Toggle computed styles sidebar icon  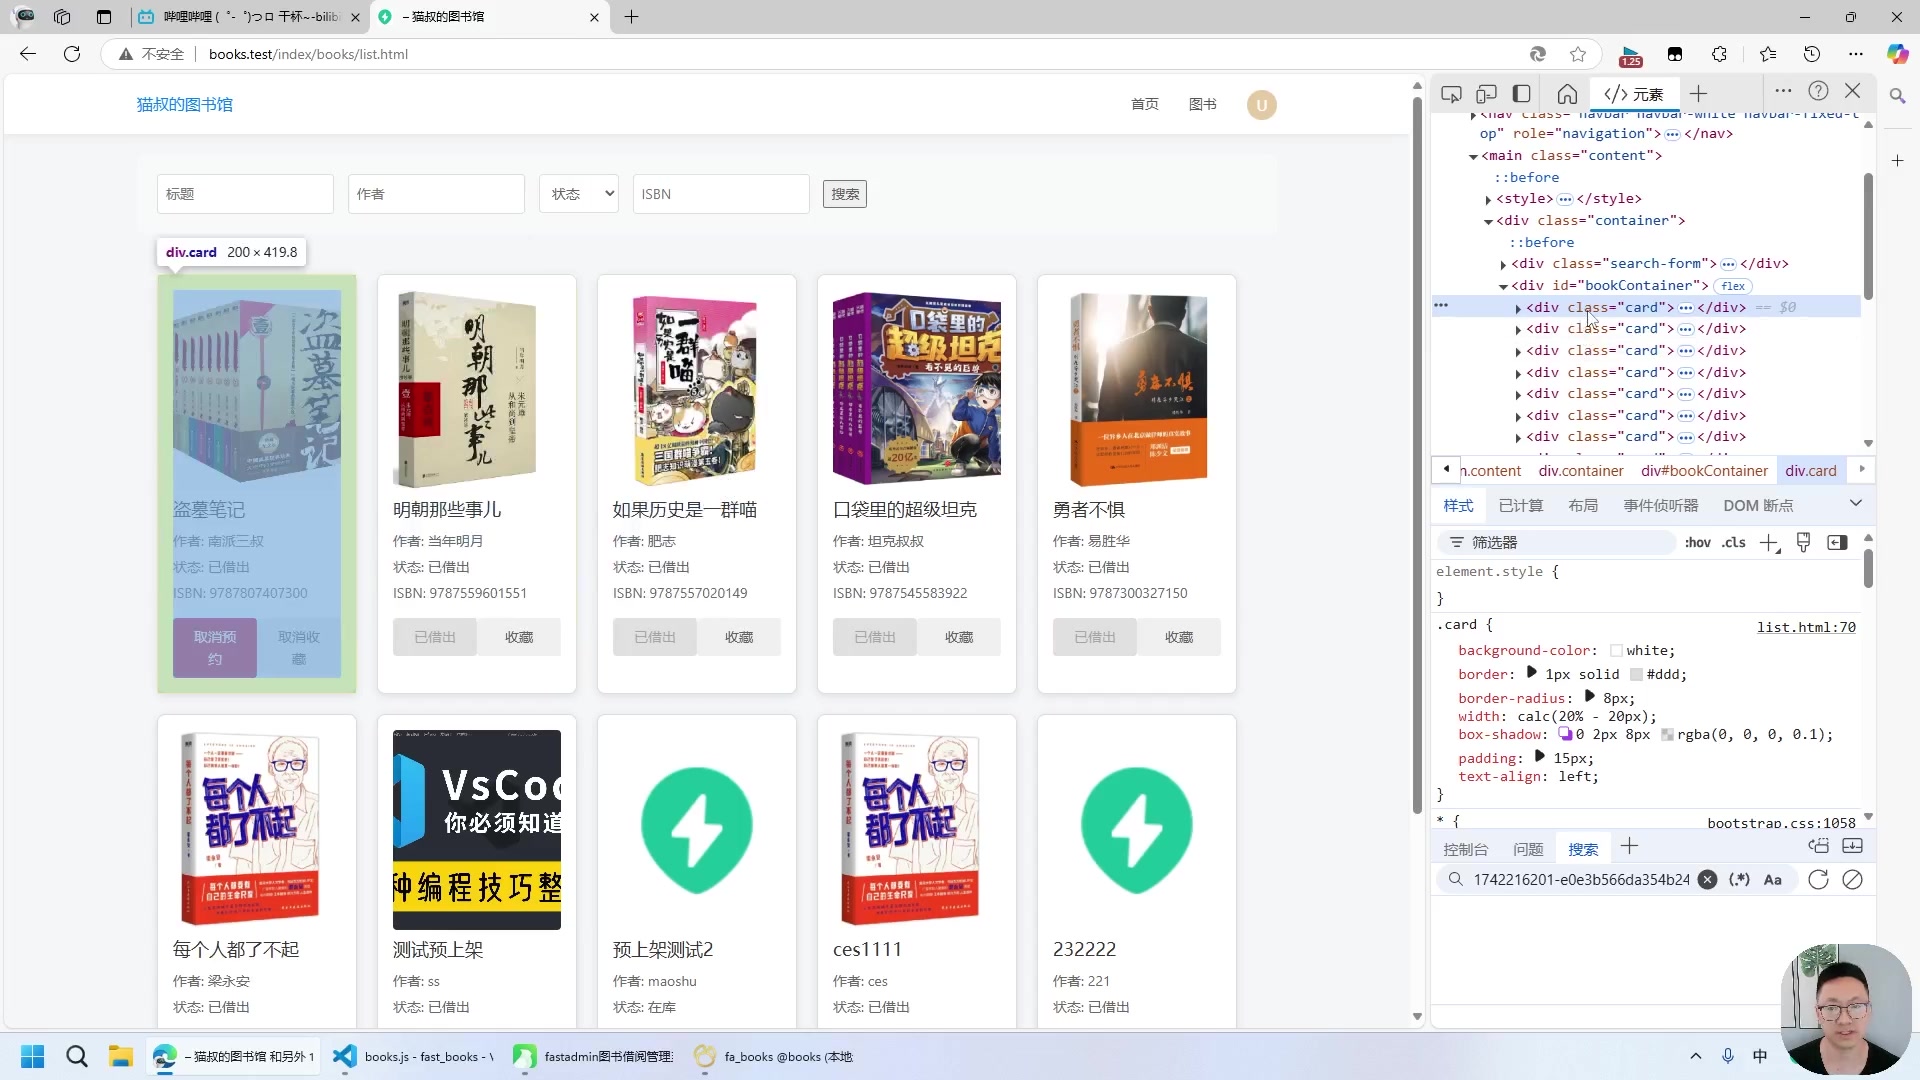point(1837,543)
